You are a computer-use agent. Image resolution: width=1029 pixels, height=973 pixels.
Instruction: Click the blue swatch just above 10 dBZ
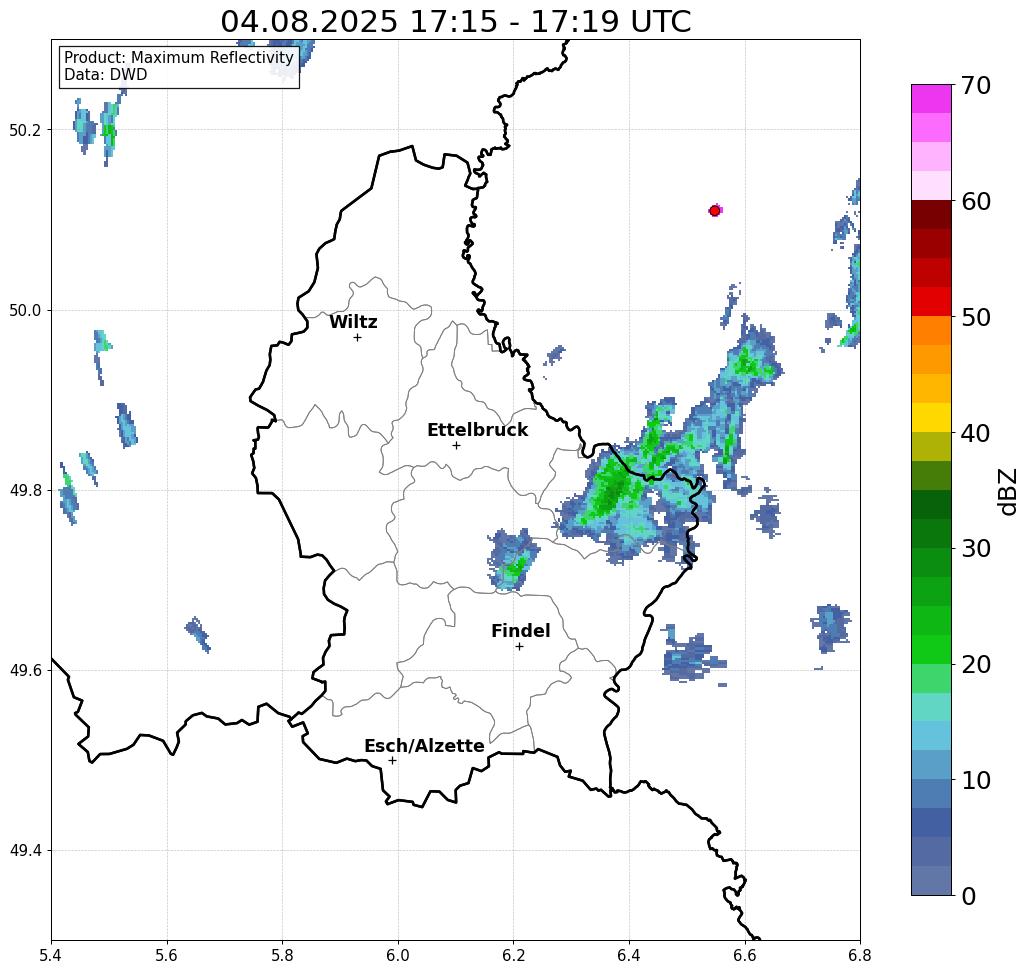pyautogui.click(x=931, y=764)
